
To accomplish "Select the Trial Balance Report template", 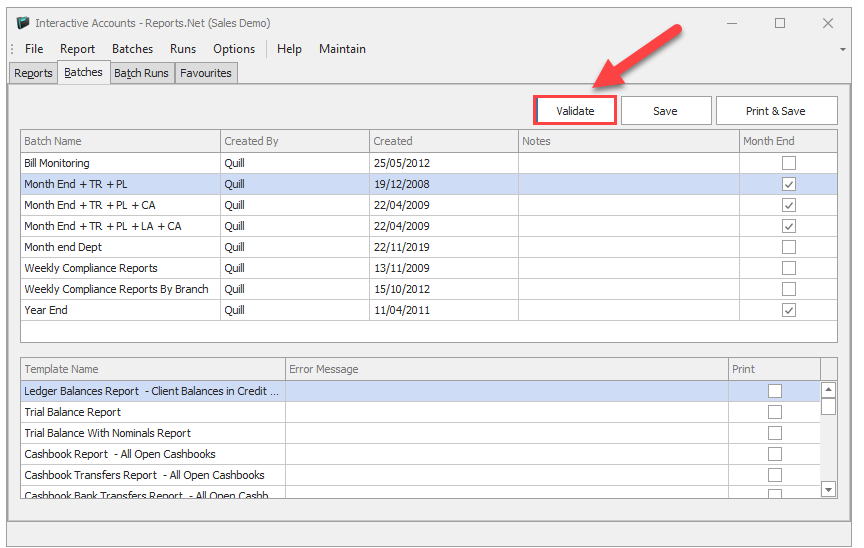I will (x=420, y=412).
